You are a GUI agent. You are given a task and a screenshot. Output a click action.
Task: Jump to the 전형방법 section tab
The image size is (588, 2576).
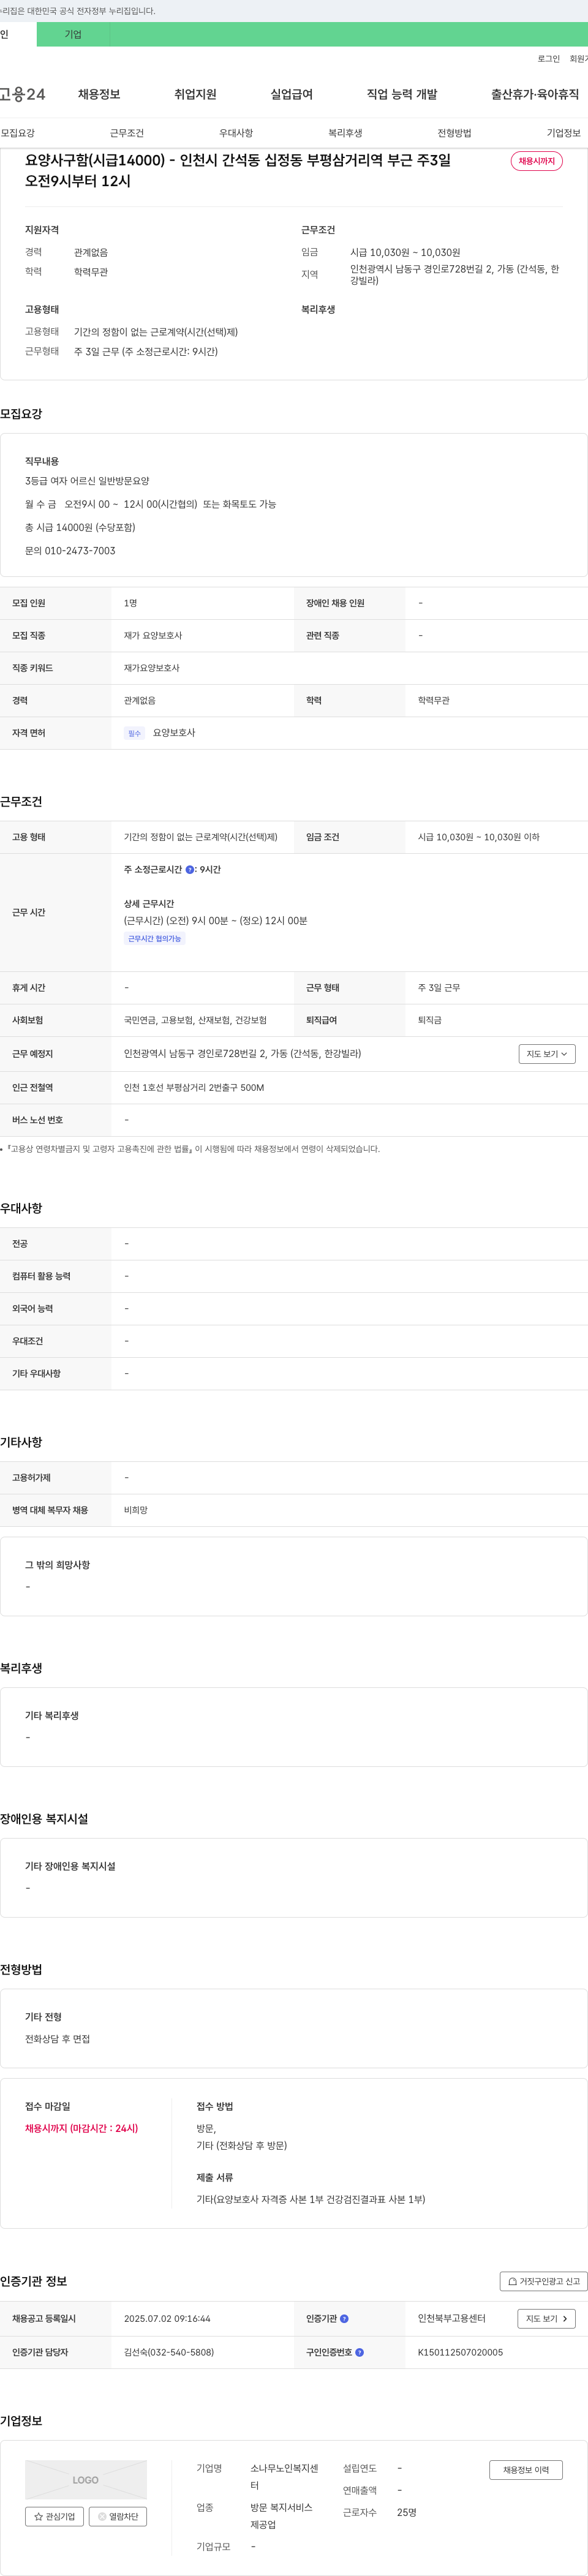point(454,133)
